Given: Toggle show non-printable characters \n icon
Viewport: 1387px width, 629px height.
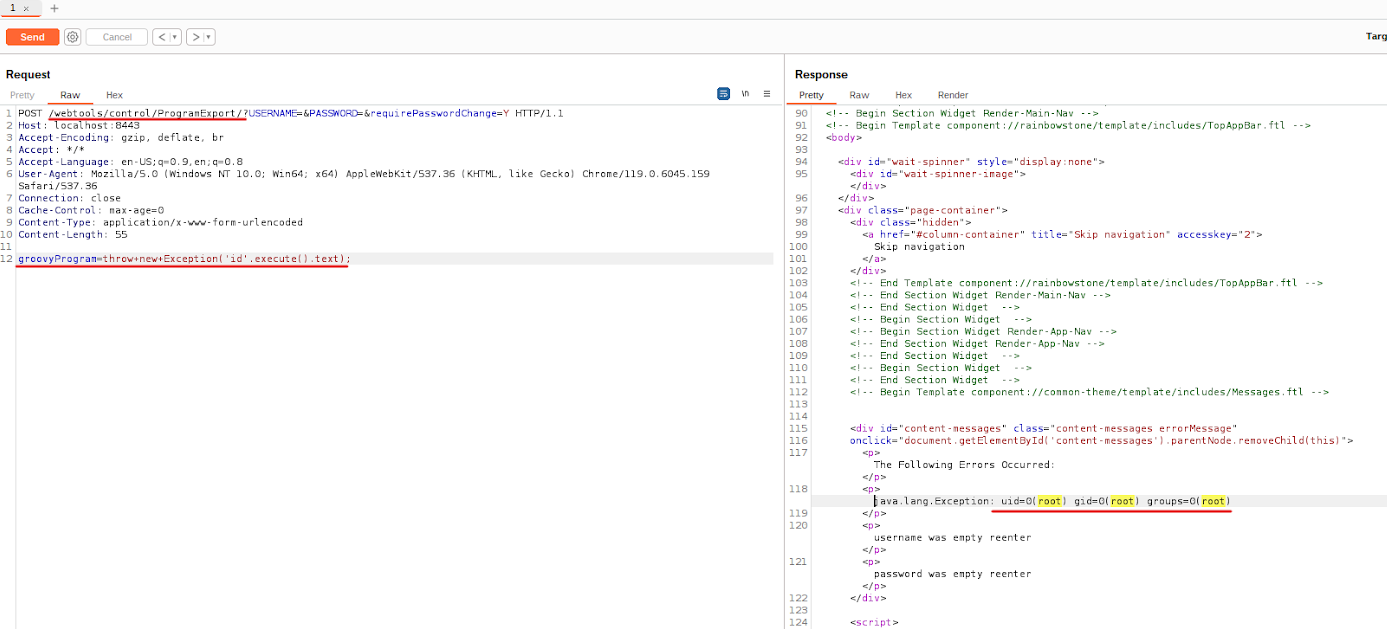Looking at the screenshot, I should (x=745, y=93).
